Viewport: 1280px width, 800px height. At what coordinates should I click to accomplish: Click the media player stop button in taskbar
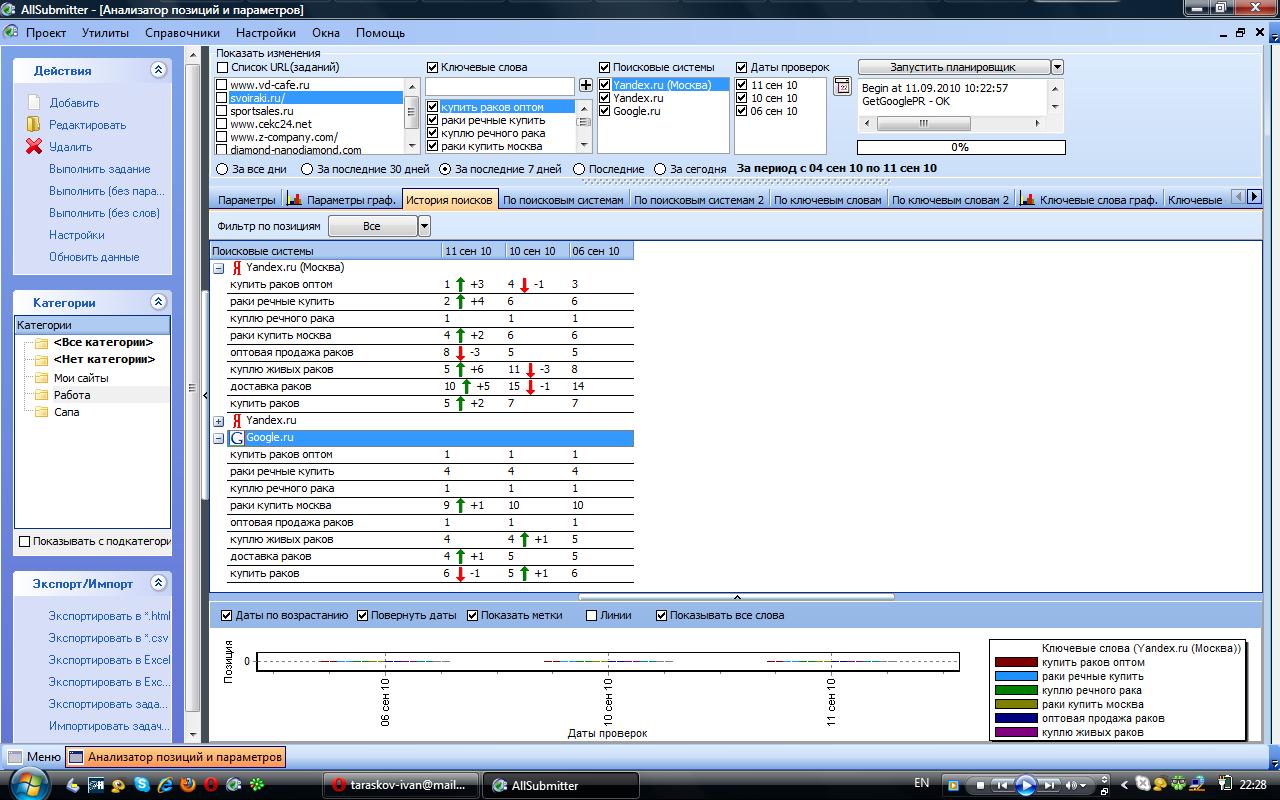[x=981, y=785]
